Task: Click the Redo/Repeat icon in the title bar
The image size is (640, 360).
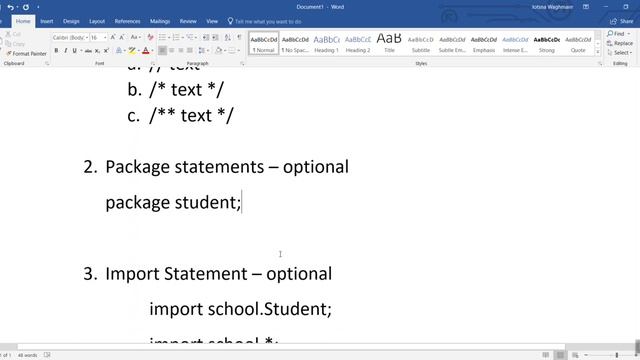Action: (26, 7)
